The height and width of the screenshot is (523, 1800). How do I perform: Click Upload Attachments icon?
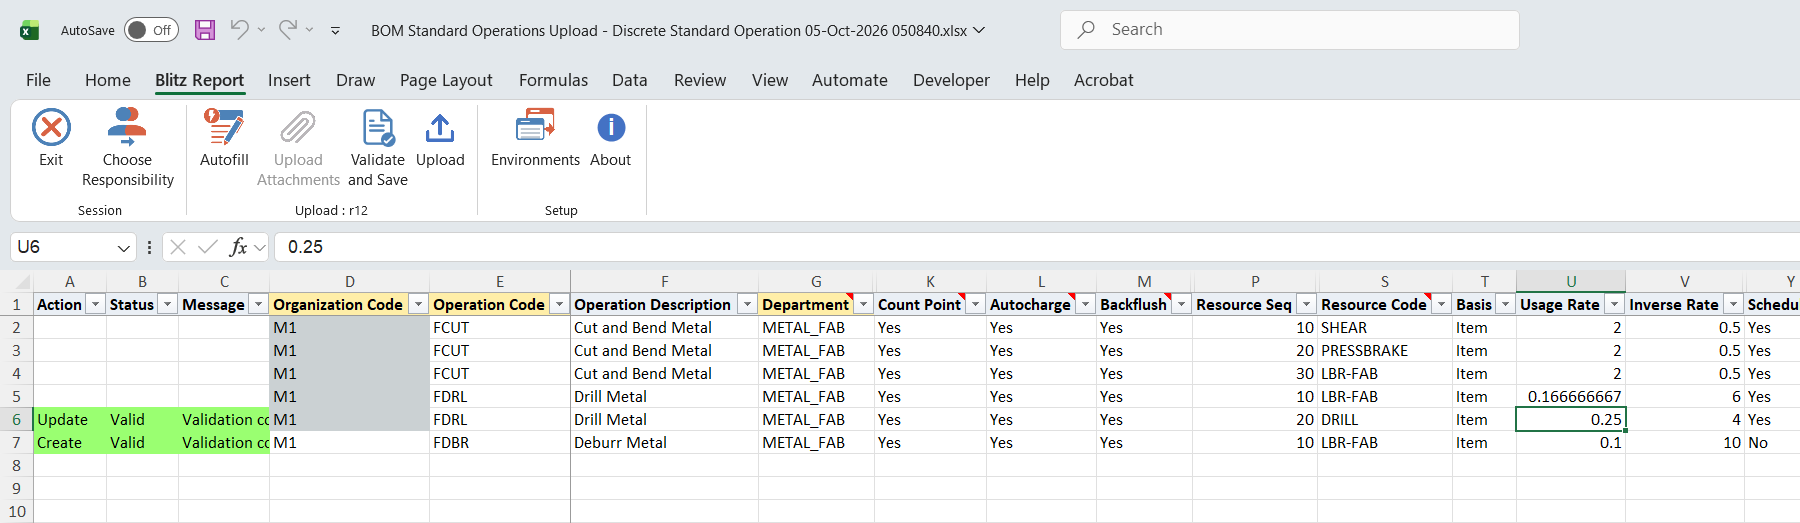(298, 128)
